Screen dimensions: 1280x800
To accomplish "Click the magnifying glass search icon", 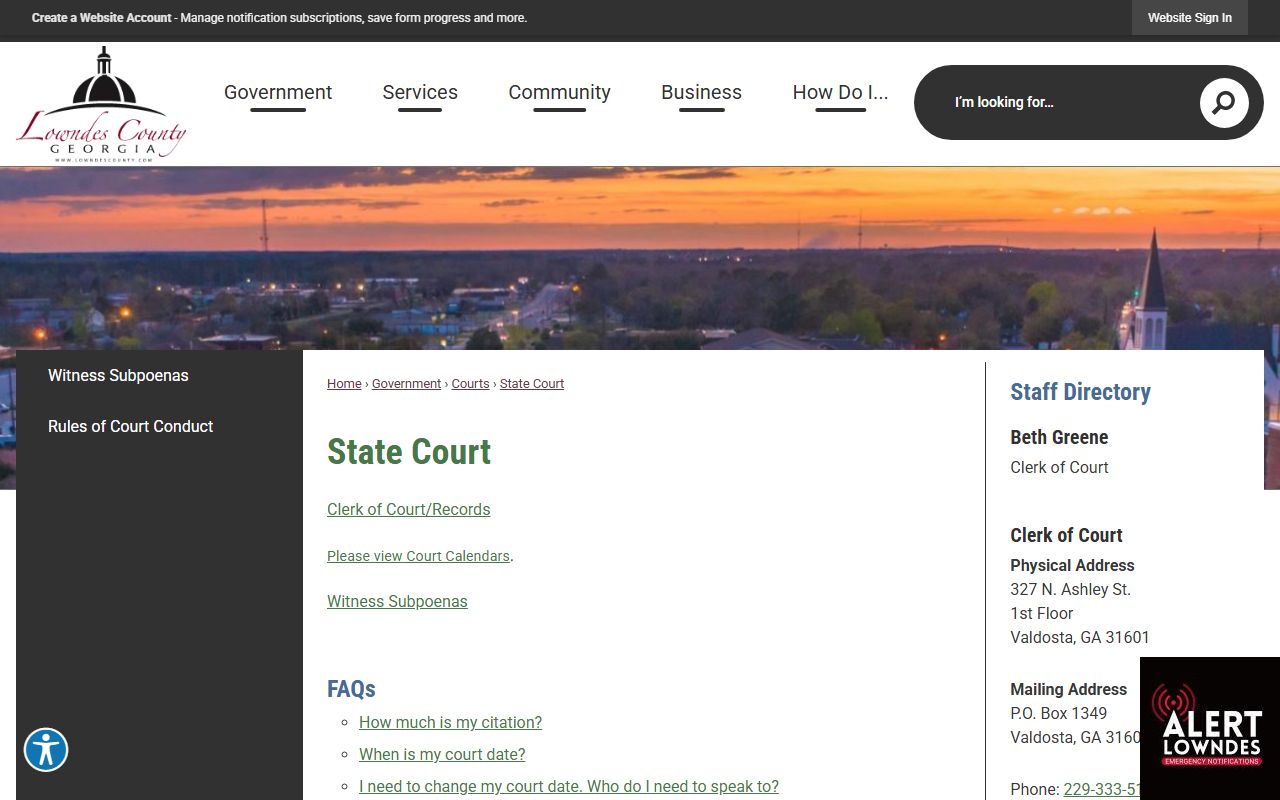I will (x=1224, y=102).
